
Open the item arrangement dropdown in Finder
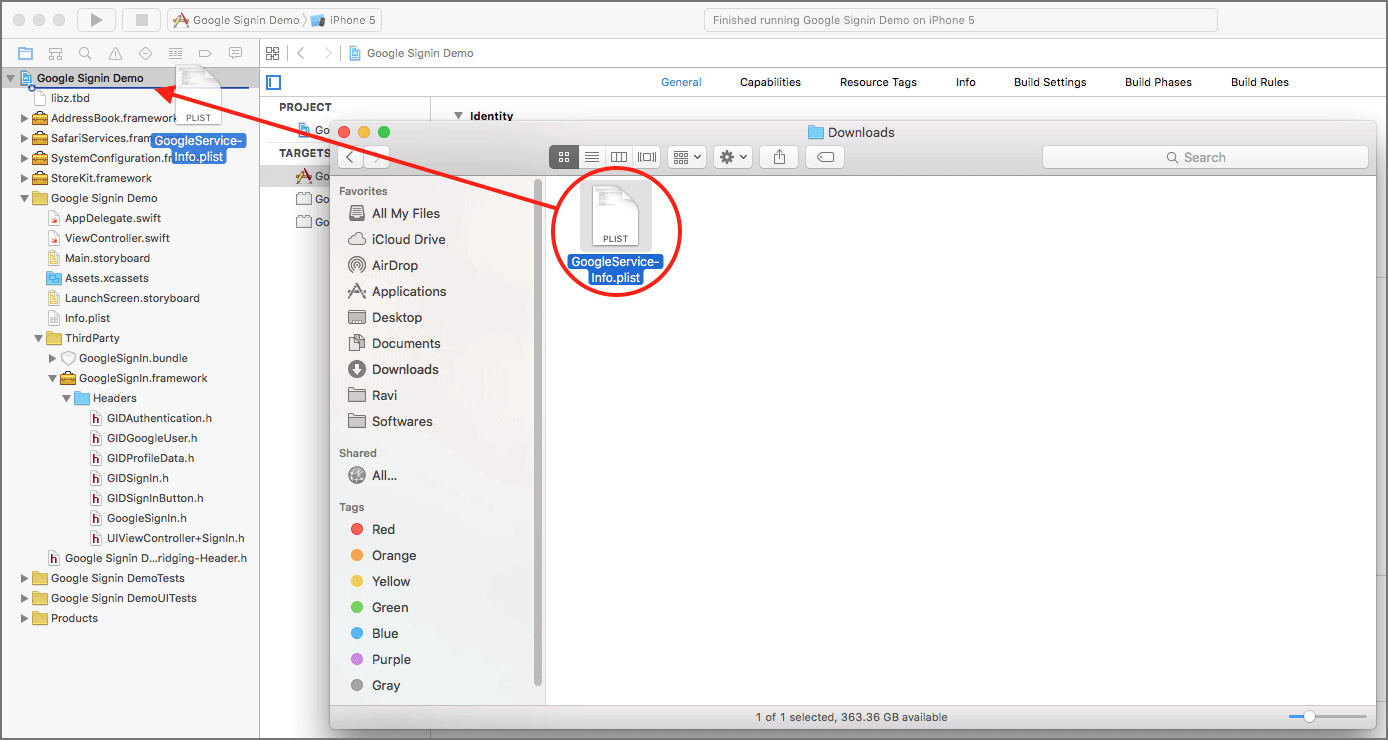point(686,156)
